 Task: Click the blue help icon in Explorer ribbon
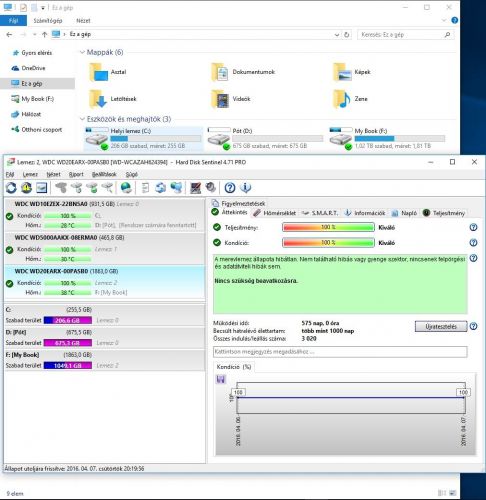click(x=454, y=20)
